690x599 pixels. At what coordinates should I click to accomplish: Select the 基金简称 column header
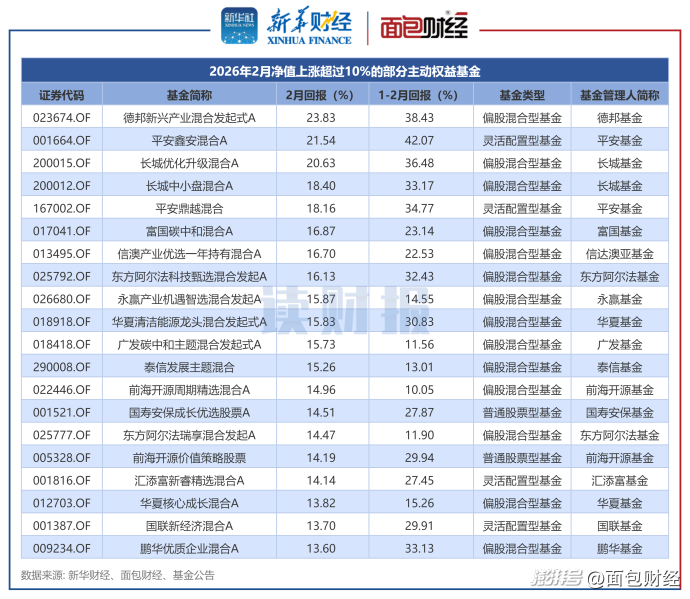pos(189,95)
